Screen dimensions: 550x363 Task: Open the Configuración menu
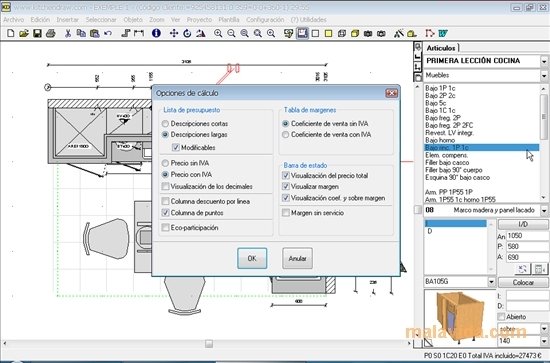(265, 20)
